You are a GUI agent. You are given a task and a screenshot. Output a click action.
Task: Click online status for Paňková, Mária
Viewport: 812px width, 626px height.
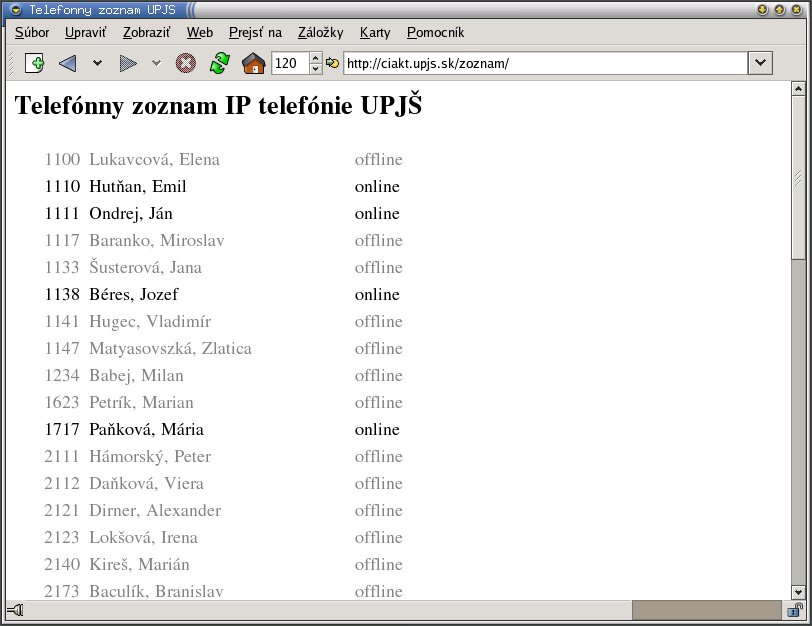coord(377,429)
